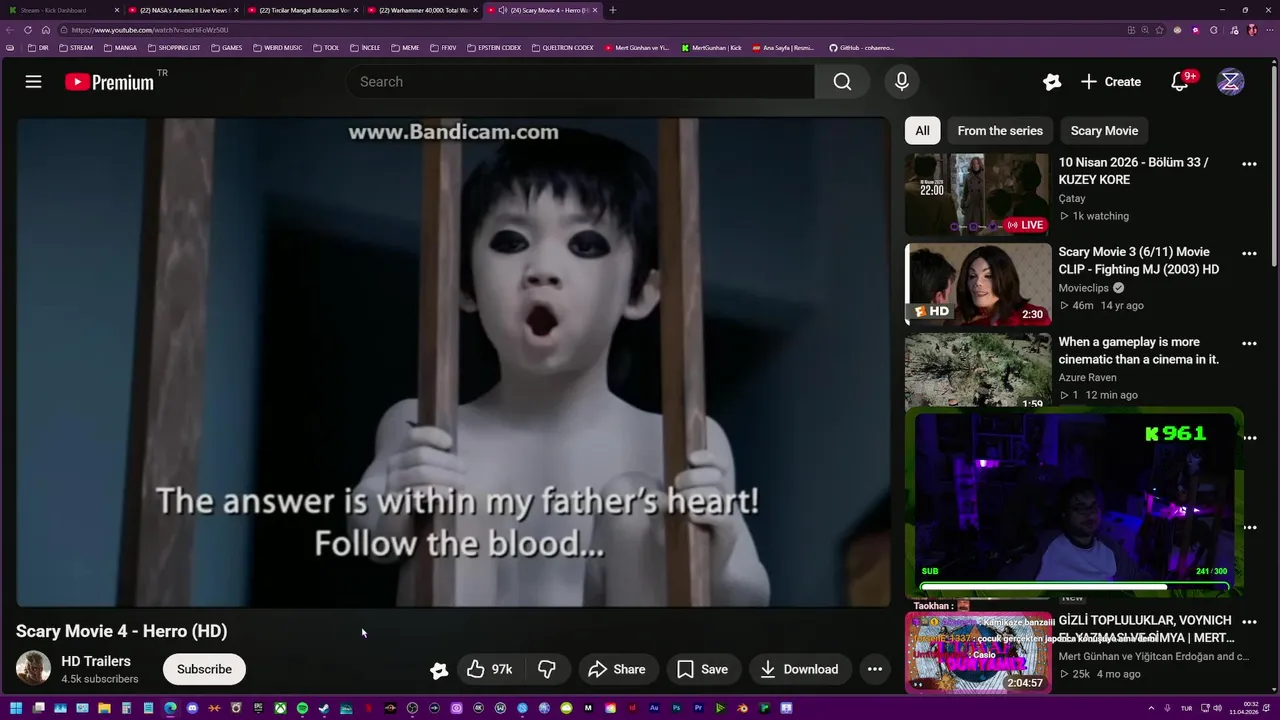Select the Scary Movie filter chip
Viewport: 1280px width, 720px height.
click(x=1104, y=130)
